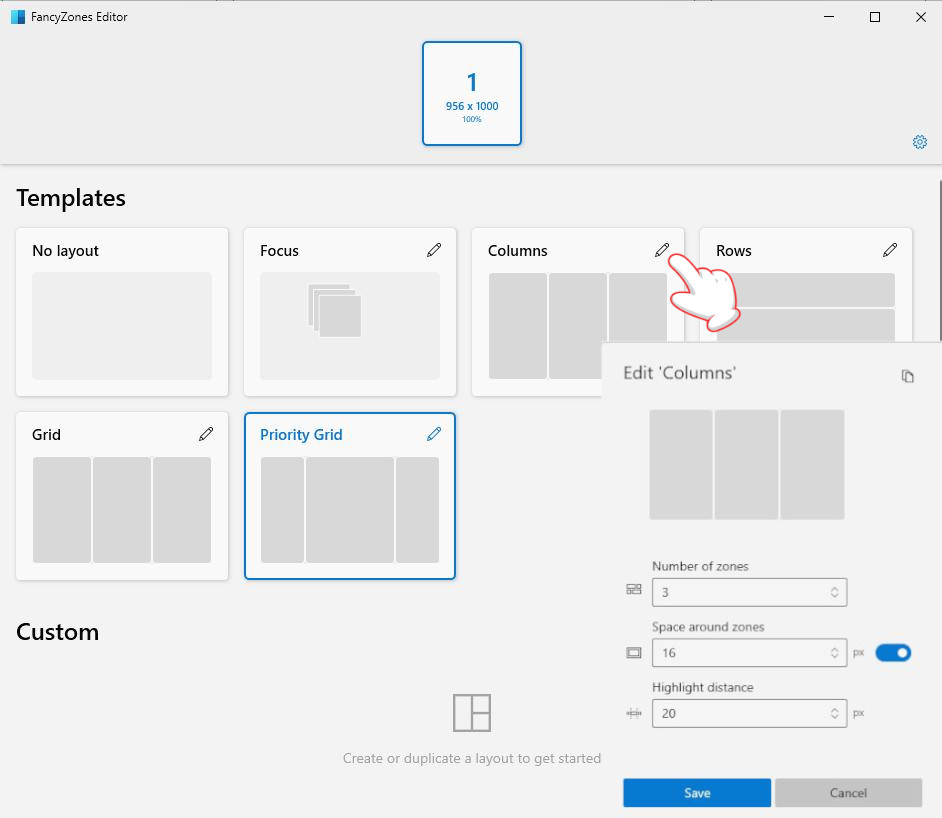This screenshot has width=942, height=818.
Task: Duplicate layout icon in Edit 'Columns' panel
Action: (x=907, y=376)
